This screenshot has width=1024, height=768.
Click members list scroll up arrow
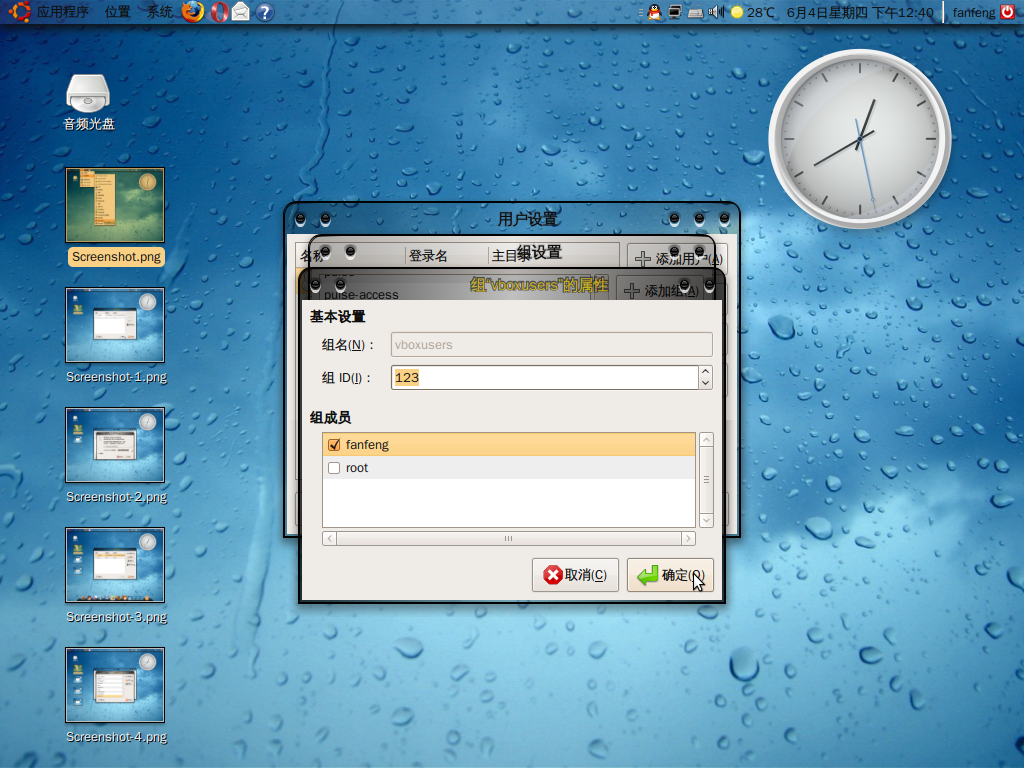tap(706, 440)
